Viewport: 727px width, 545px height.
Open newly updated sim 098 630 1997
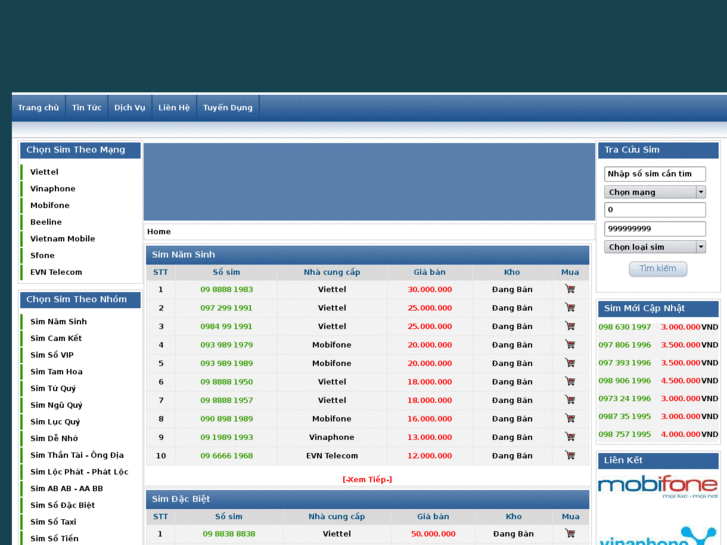[x=625, y=327]
